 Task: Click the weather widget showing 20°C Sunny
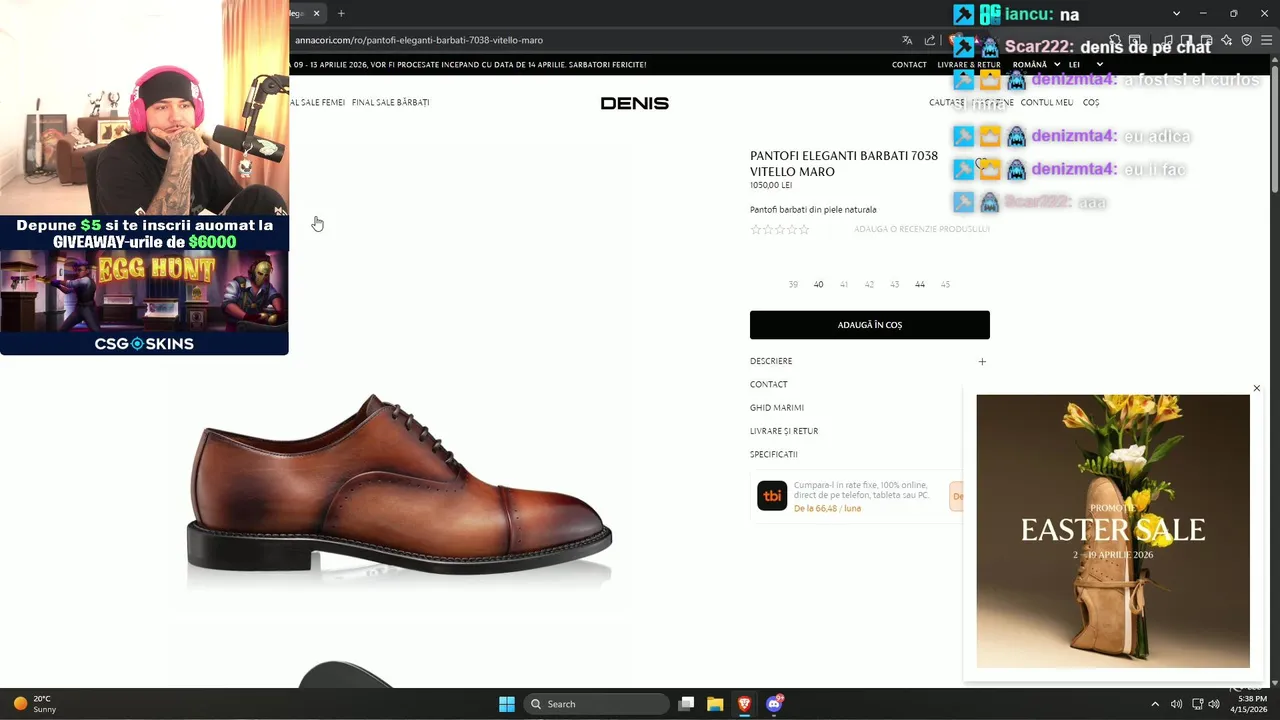click(x=34, y=704)
